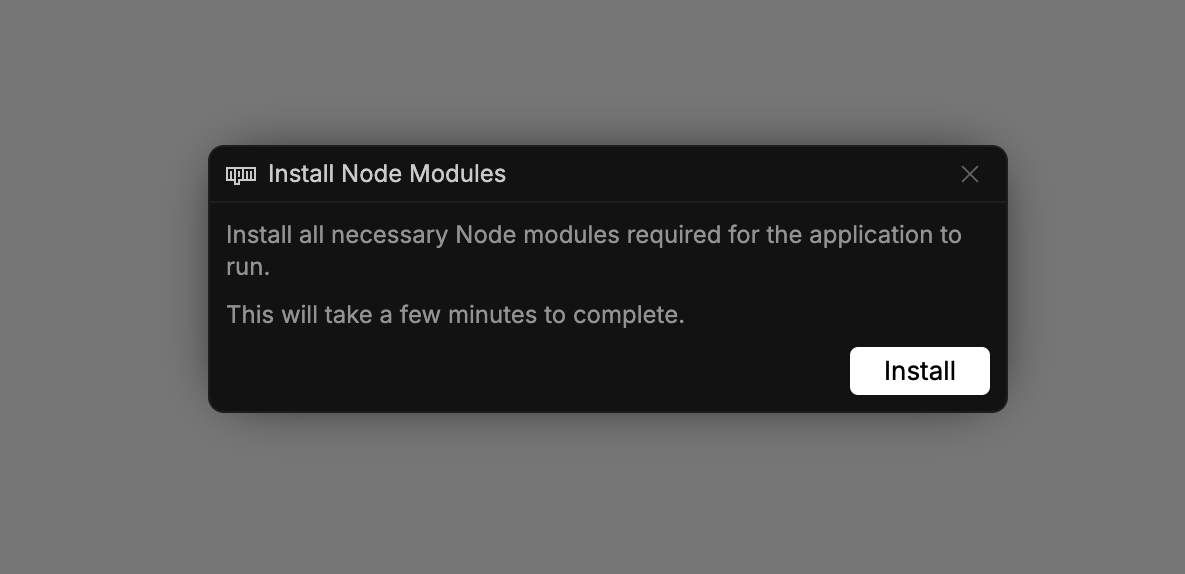This screenshot has width=1185, height=574.
Task: Click the empty header space beside the title
Action: coord(730,174)
